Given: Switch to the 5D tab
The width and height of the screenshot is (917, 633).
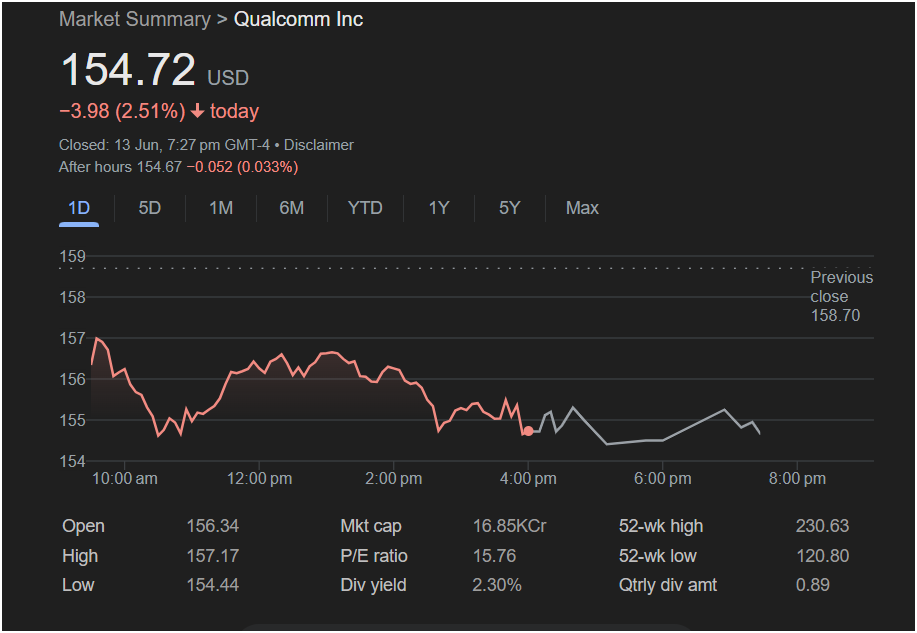Looking at the screenshot, I should (x=150, y=208).
